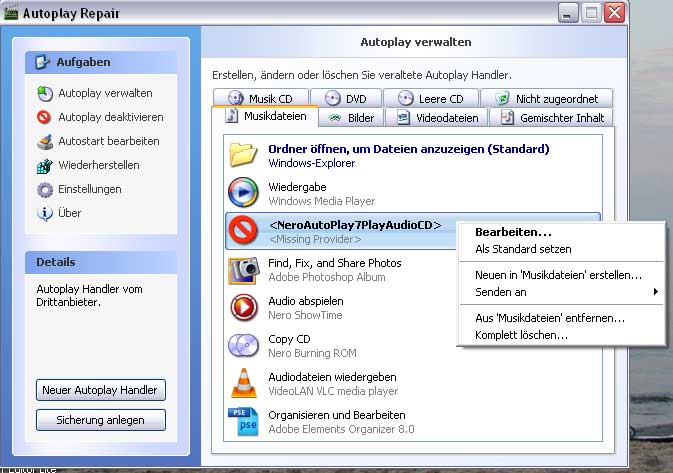Click the Aufgaben panel header

[x=101, y=62]
